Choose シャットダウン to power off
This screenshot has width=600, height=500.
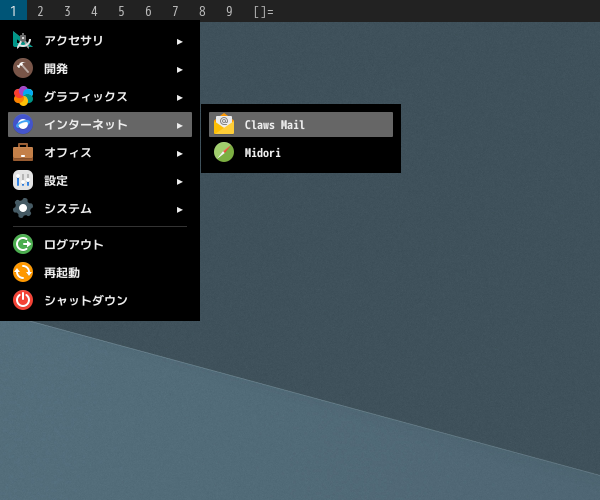tap(100, 300)
